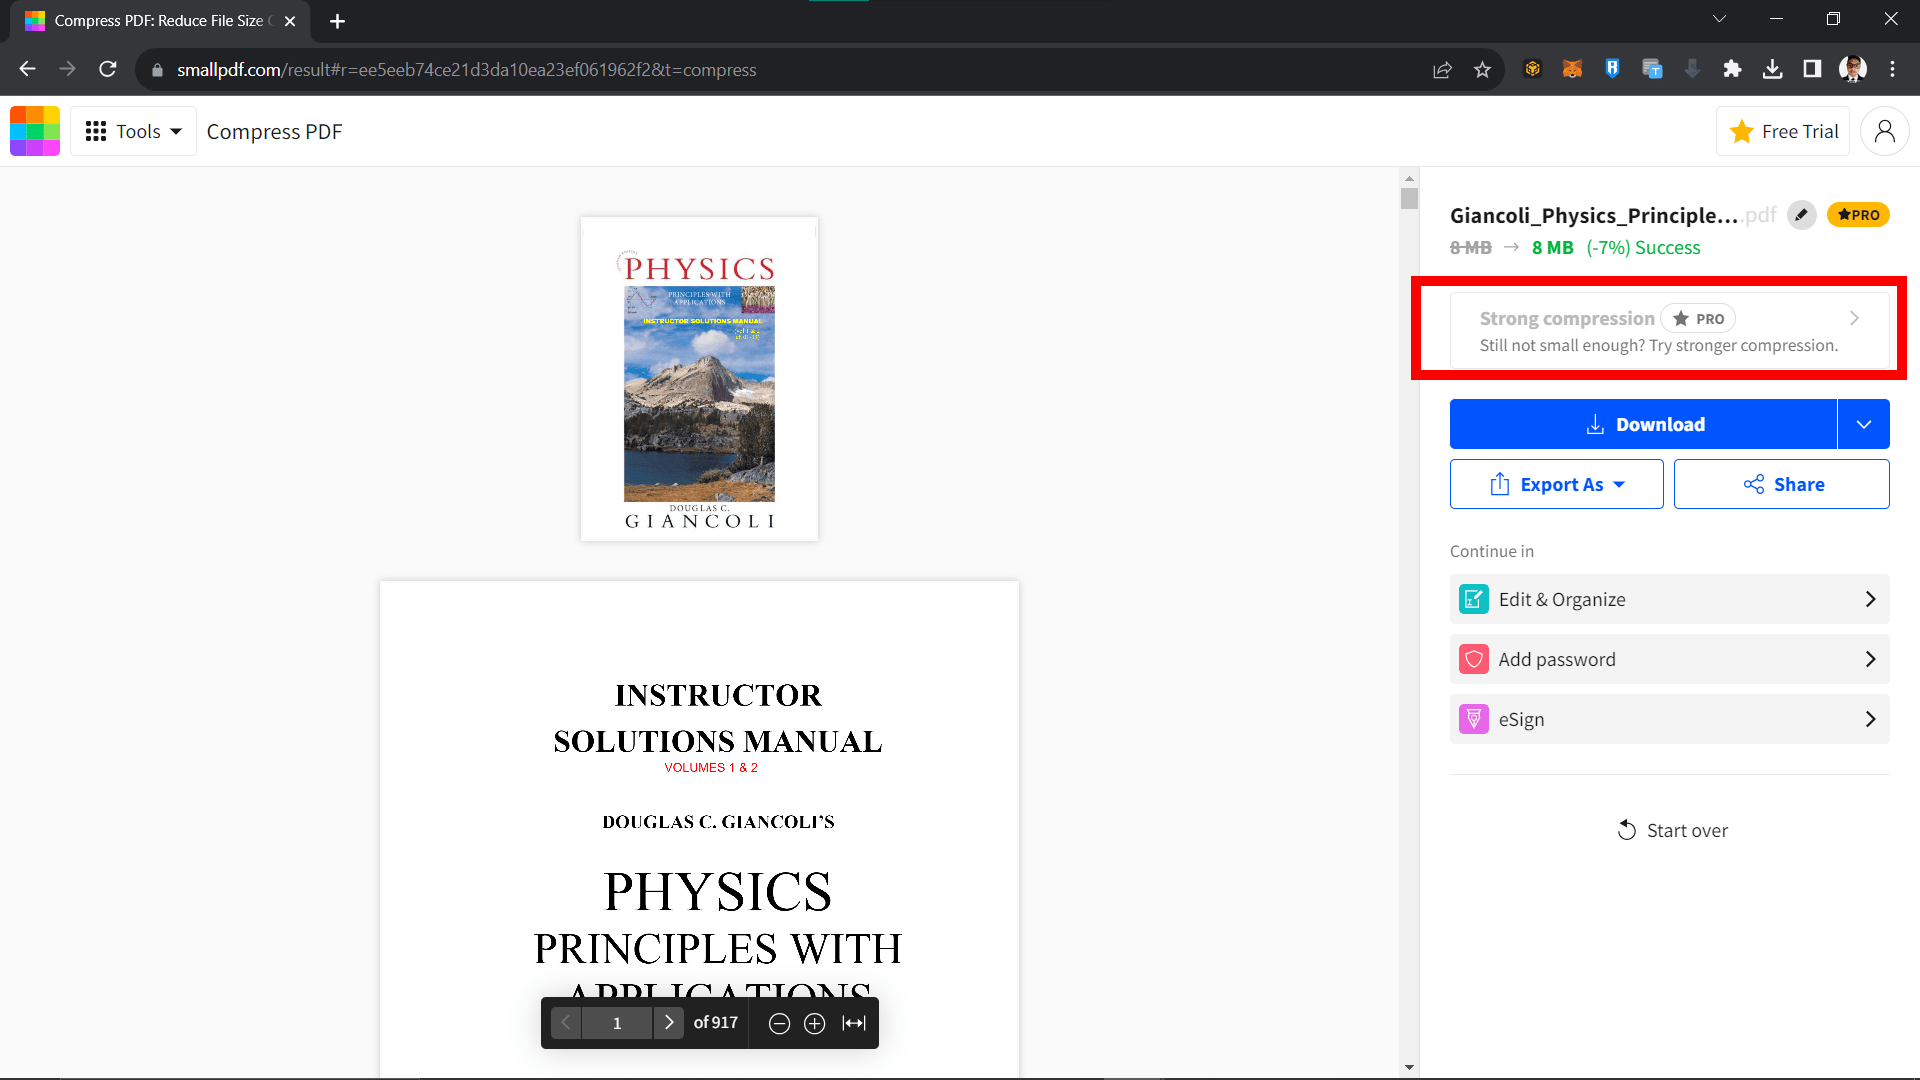Open the MetaMask extension icon
This screenshot has height=1080, width=1920.
1572,69
